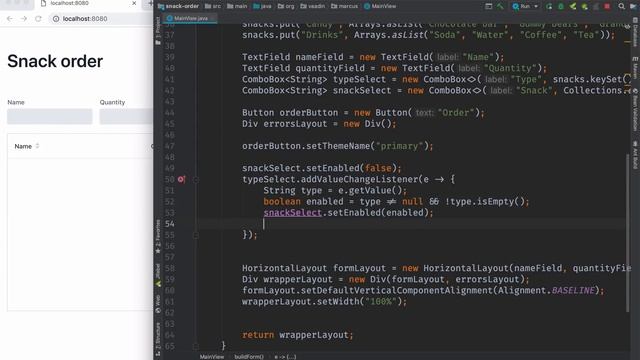640x360 pixels.
Task: Open the JRebel tool window
Action: pyautogui.click(x=158, y=275)
